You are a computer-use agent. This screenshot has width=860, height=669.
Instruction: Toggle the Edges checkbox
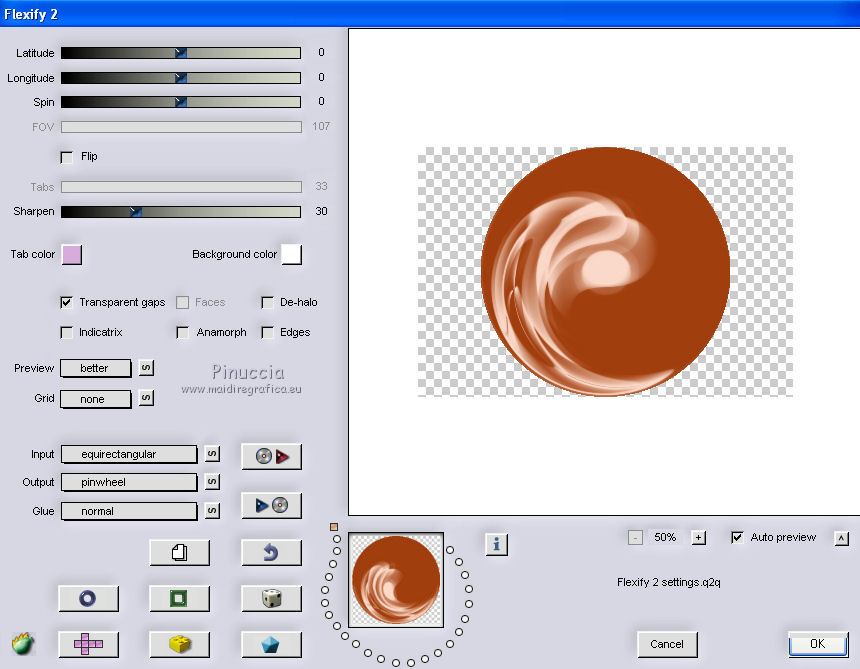[x=268, y=332]
